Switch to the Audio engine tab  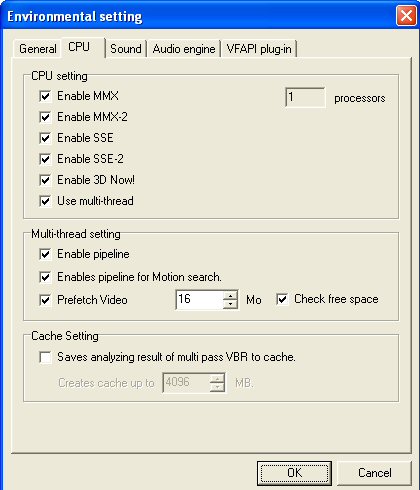click(x=184, y=49)
